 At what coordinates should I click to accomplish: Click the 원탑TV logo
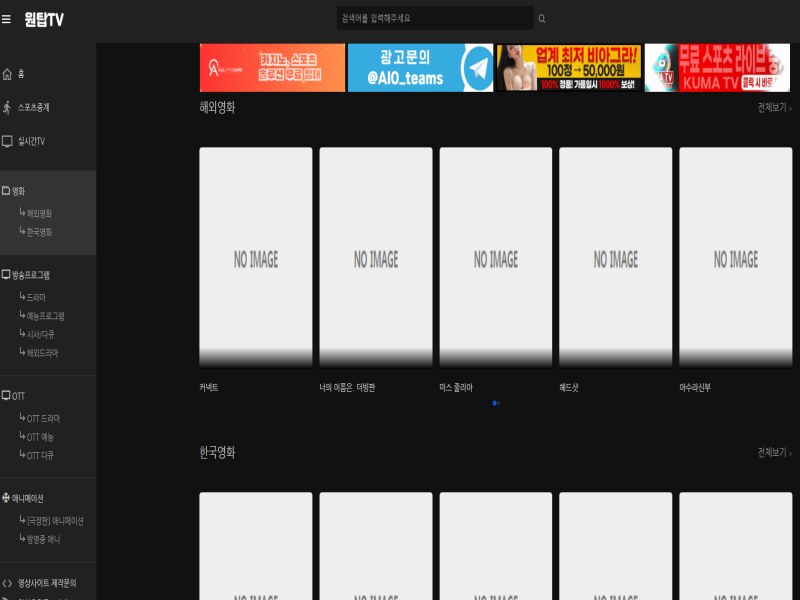click(44, 19)
